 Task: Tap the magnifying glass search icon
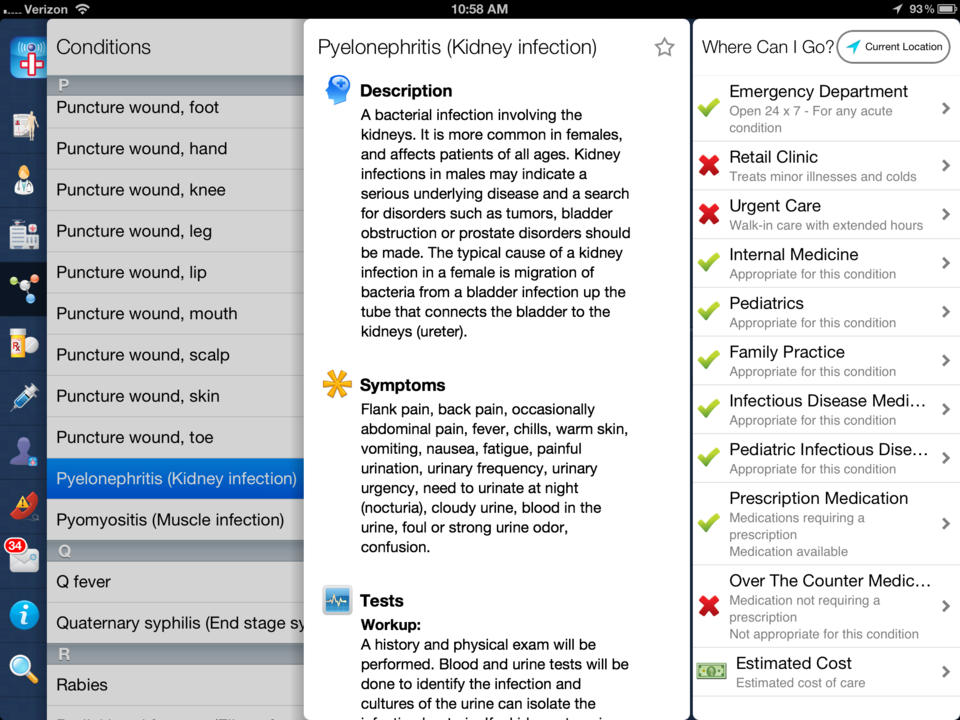pos(23,668)
